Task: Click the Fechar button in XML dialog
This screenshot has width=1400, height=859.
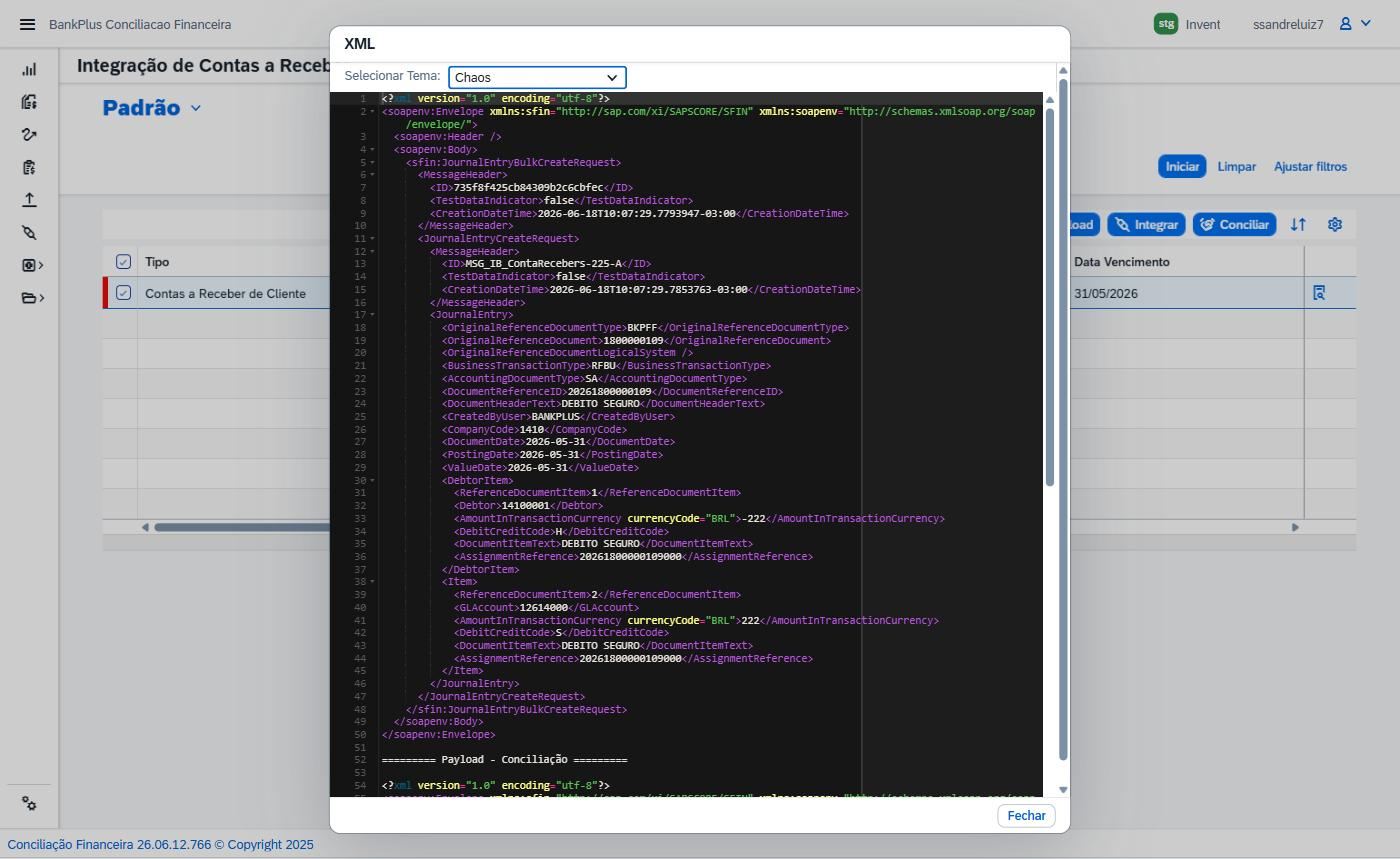Action: (1026, 816)
